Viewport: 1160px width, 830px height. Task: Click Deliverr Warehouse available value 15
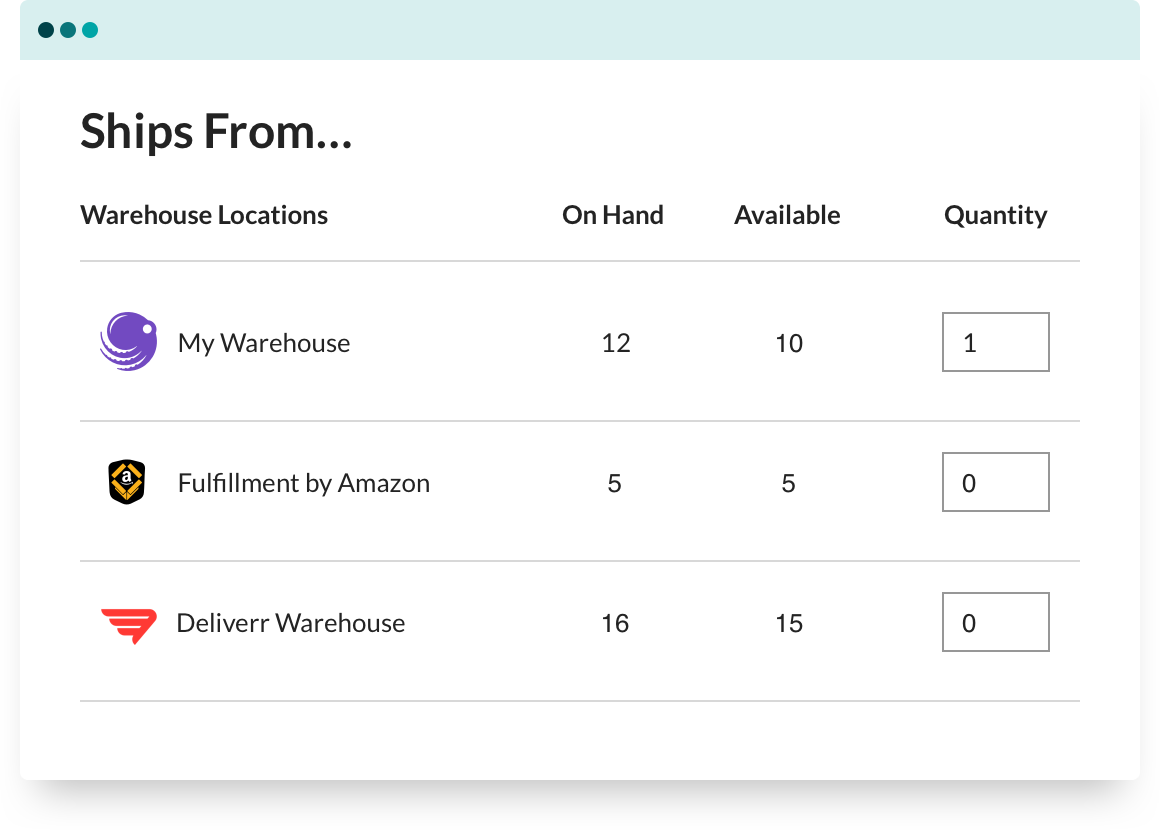(789, 623)
